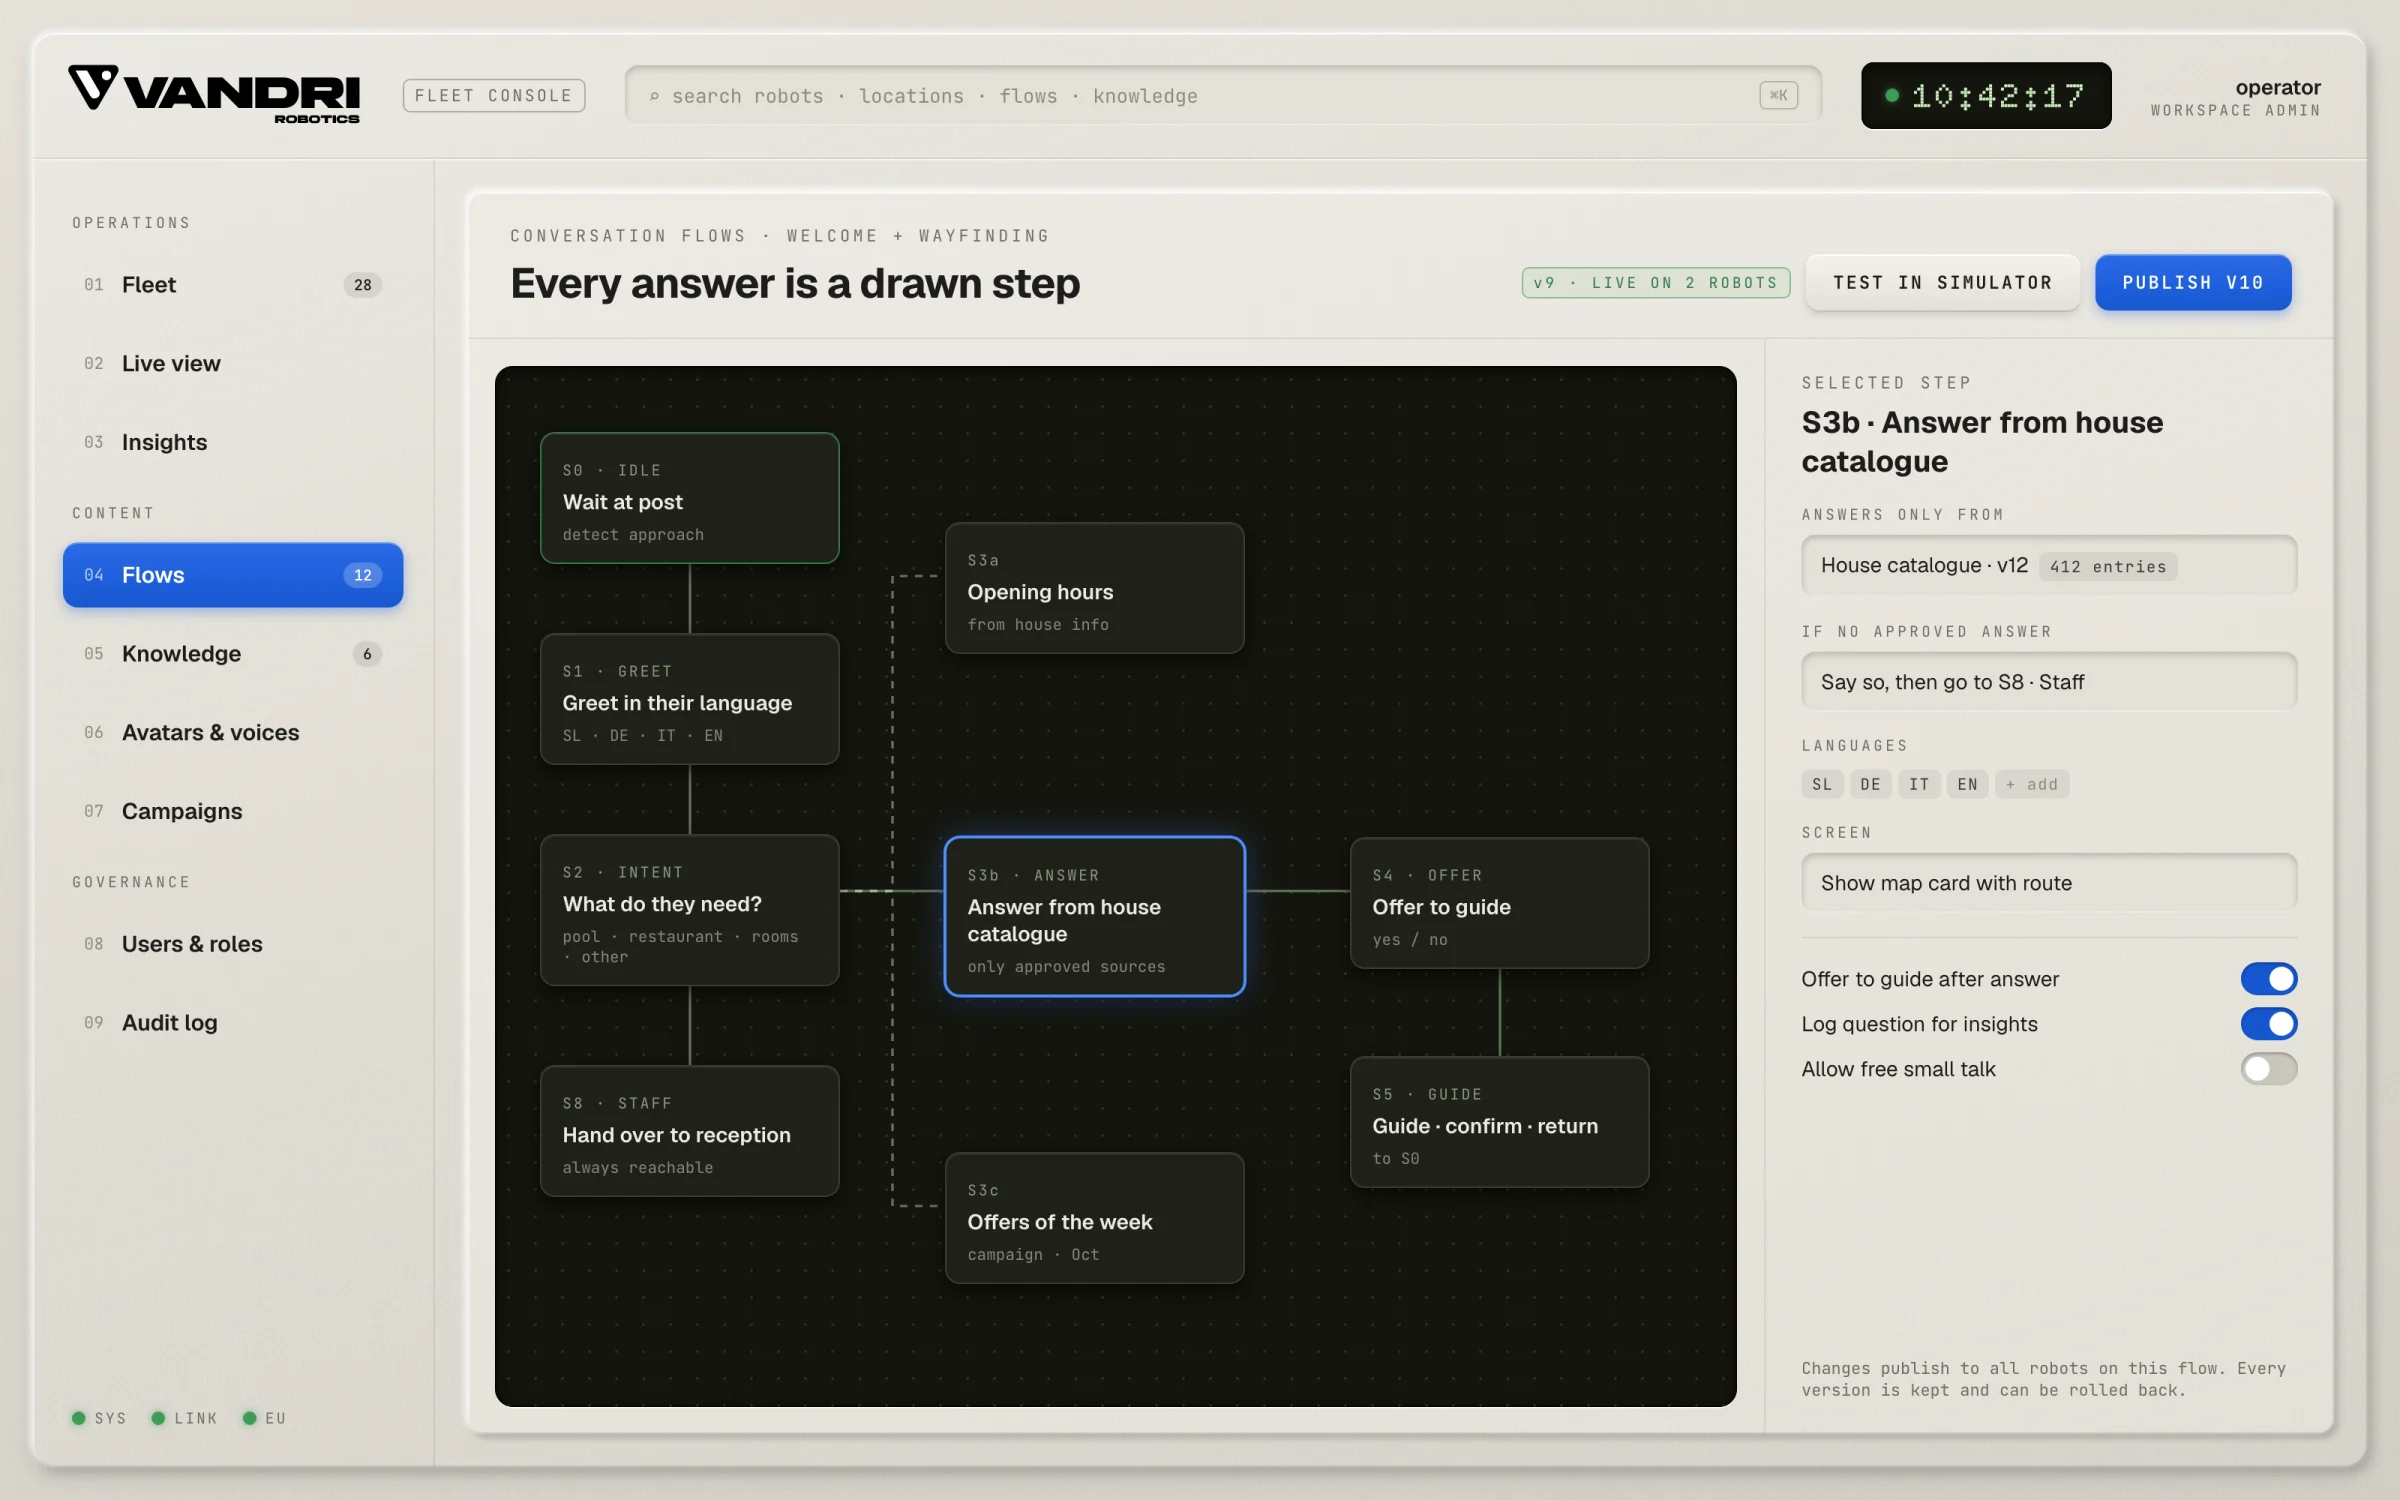Screen dimensions: 2400x1500
Task: Click the DE language chip
Action: click(1870, 785)
